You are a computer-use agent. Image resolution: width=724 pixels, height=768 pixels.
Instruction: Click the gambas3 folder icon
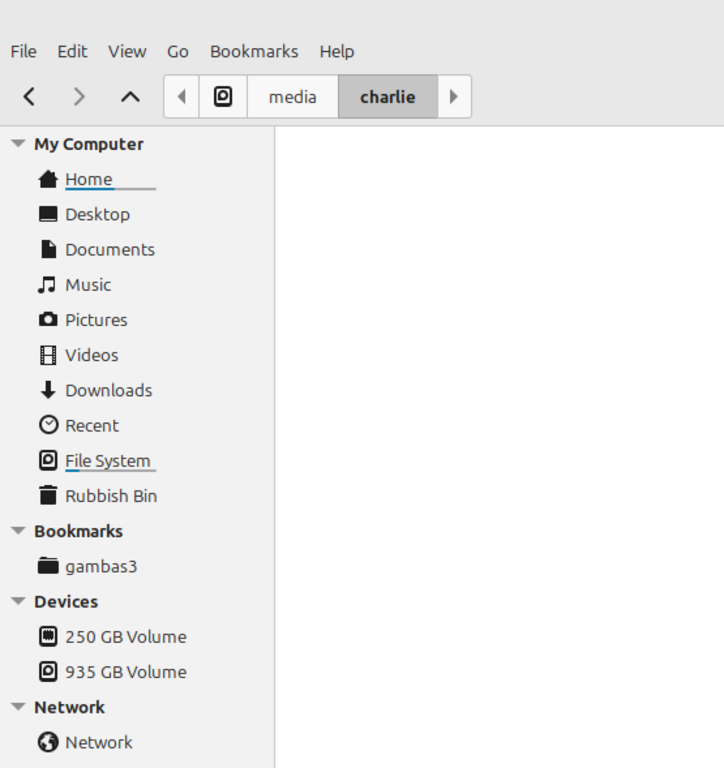[x=48, y=566]
